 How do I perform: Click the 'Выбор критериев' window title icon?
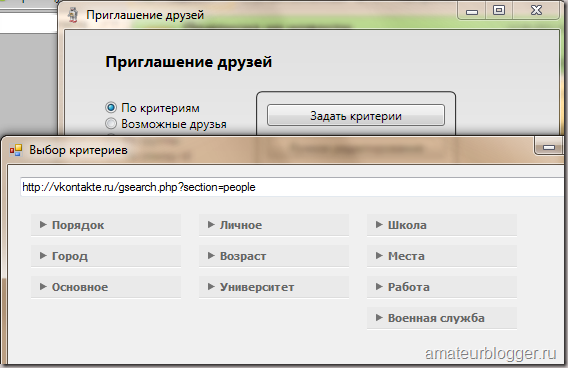pos(16,150)
